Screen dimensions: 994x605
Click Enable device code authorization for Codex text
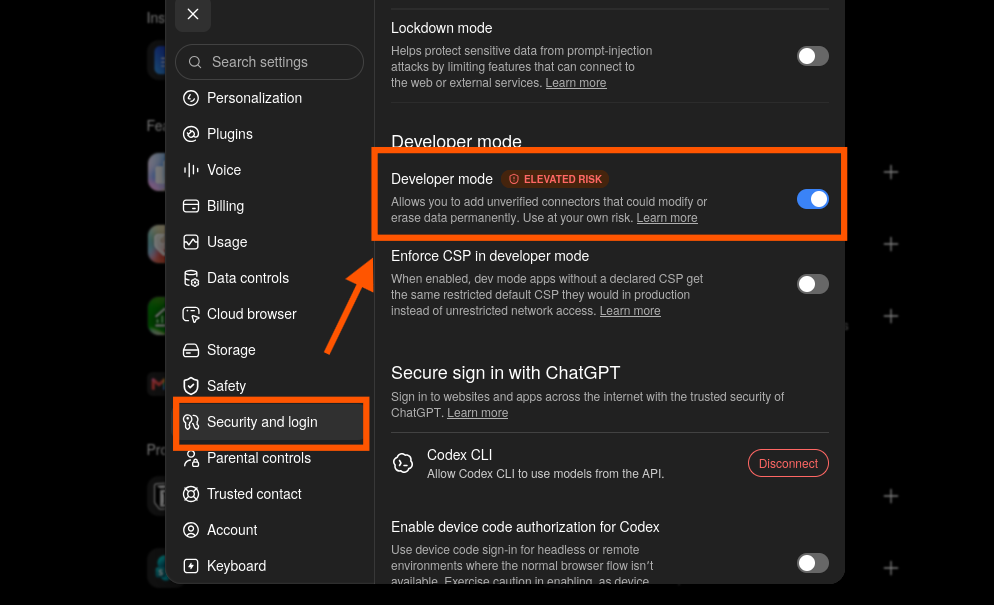tap(525, 528)
